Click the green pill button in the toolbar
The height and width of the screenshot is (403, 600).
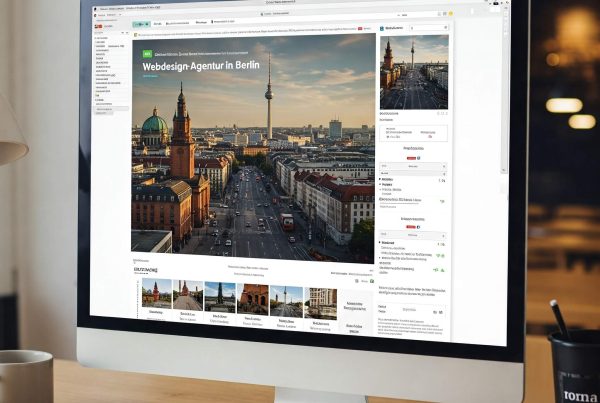click(x=141, y=24)
